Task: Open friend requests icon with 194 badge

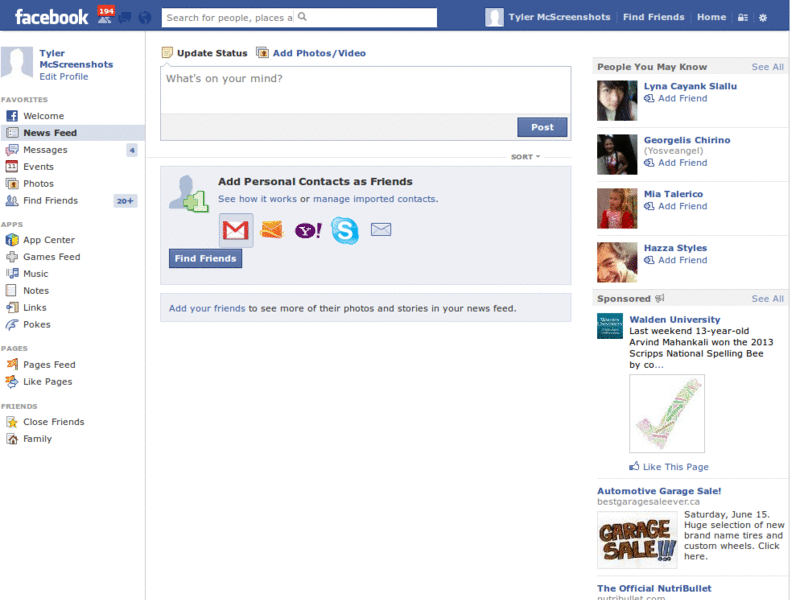Action: point(105,16)
